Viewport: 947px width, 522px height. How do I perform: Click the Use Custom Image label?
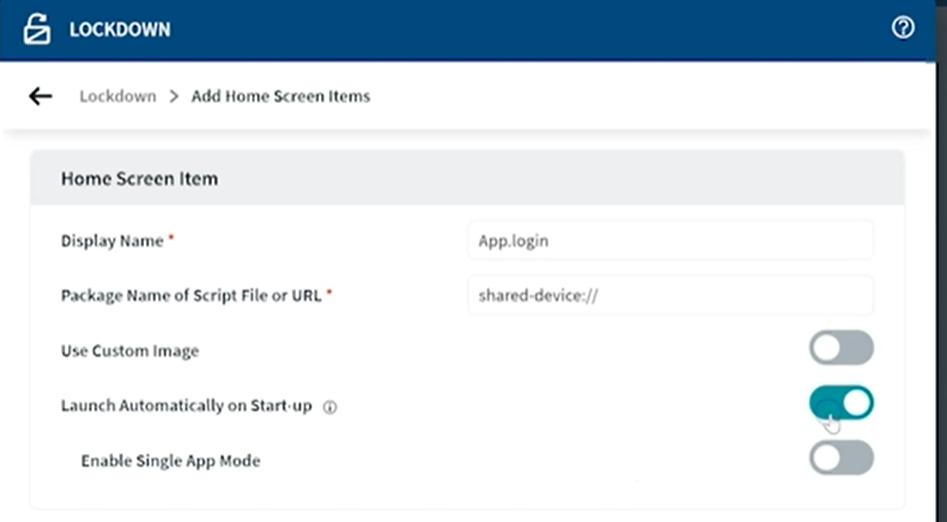point(130,351)
